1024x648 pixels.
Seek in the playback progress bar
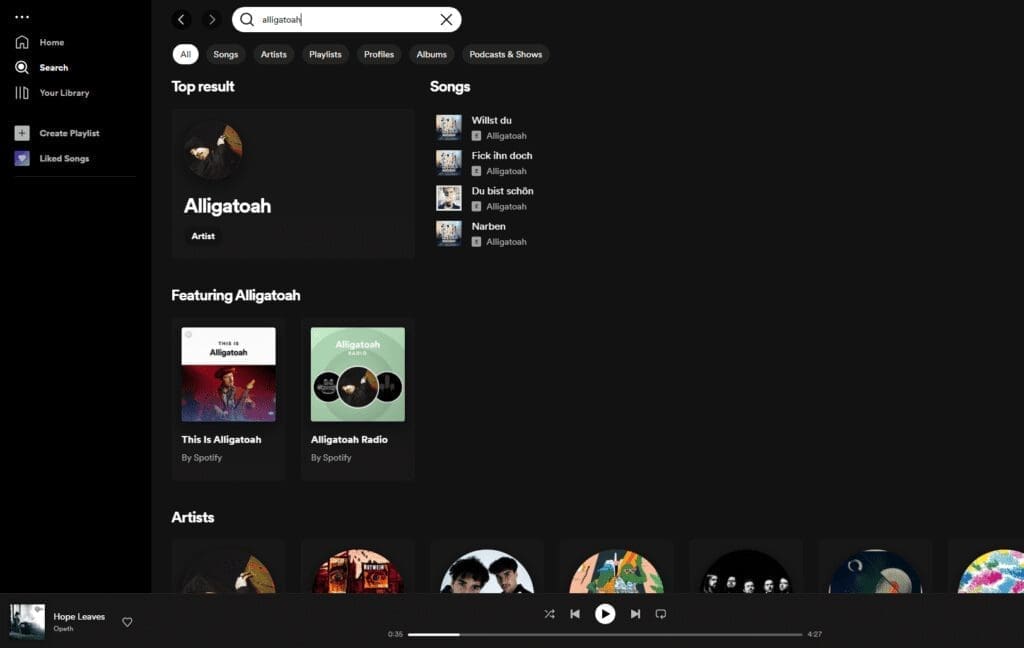[605, 634]
